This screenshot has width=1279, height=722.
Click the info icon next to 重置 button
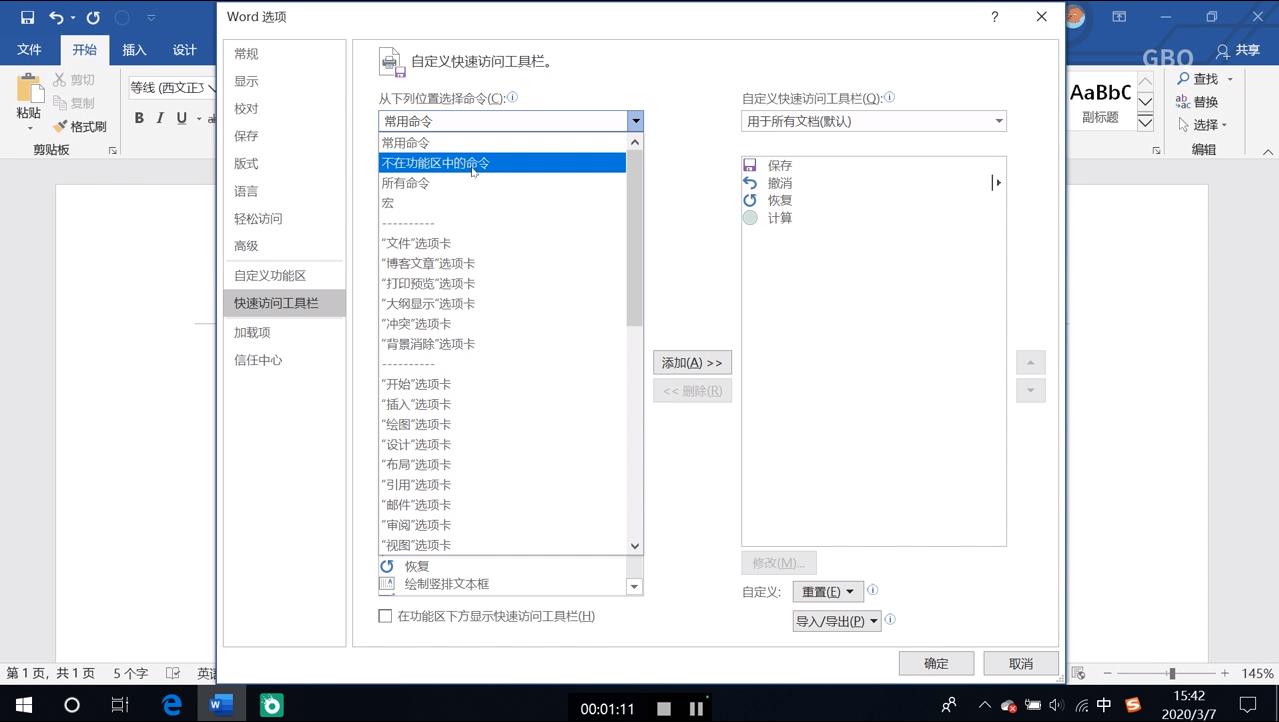[872, 590]
